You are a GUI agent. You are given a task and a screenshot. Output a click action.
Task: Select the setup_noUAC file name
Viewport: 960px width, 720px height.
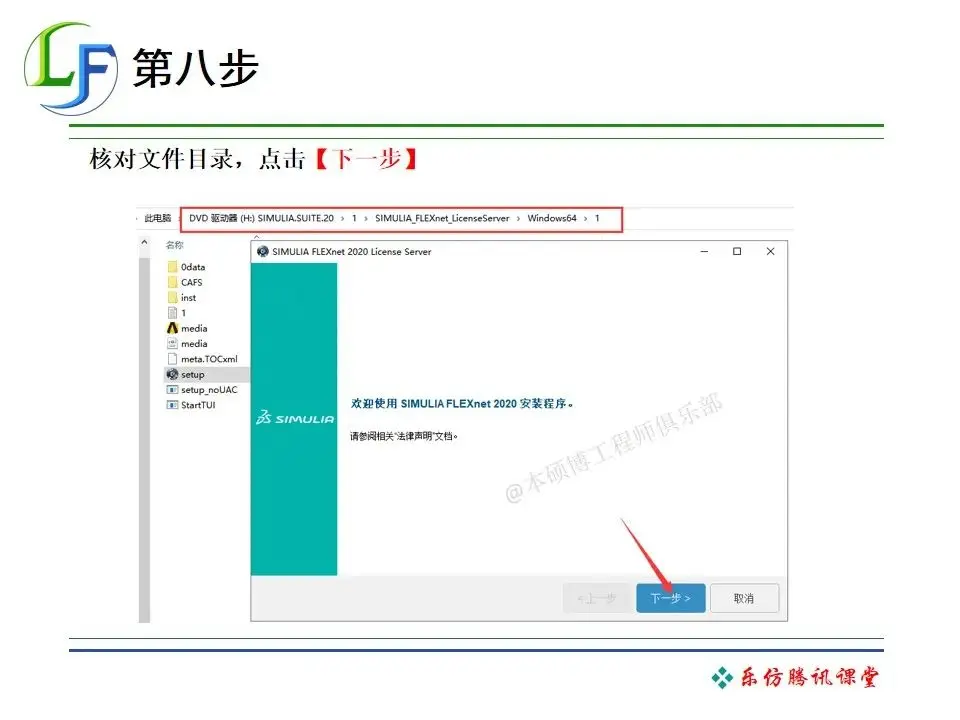pos(209,389)
